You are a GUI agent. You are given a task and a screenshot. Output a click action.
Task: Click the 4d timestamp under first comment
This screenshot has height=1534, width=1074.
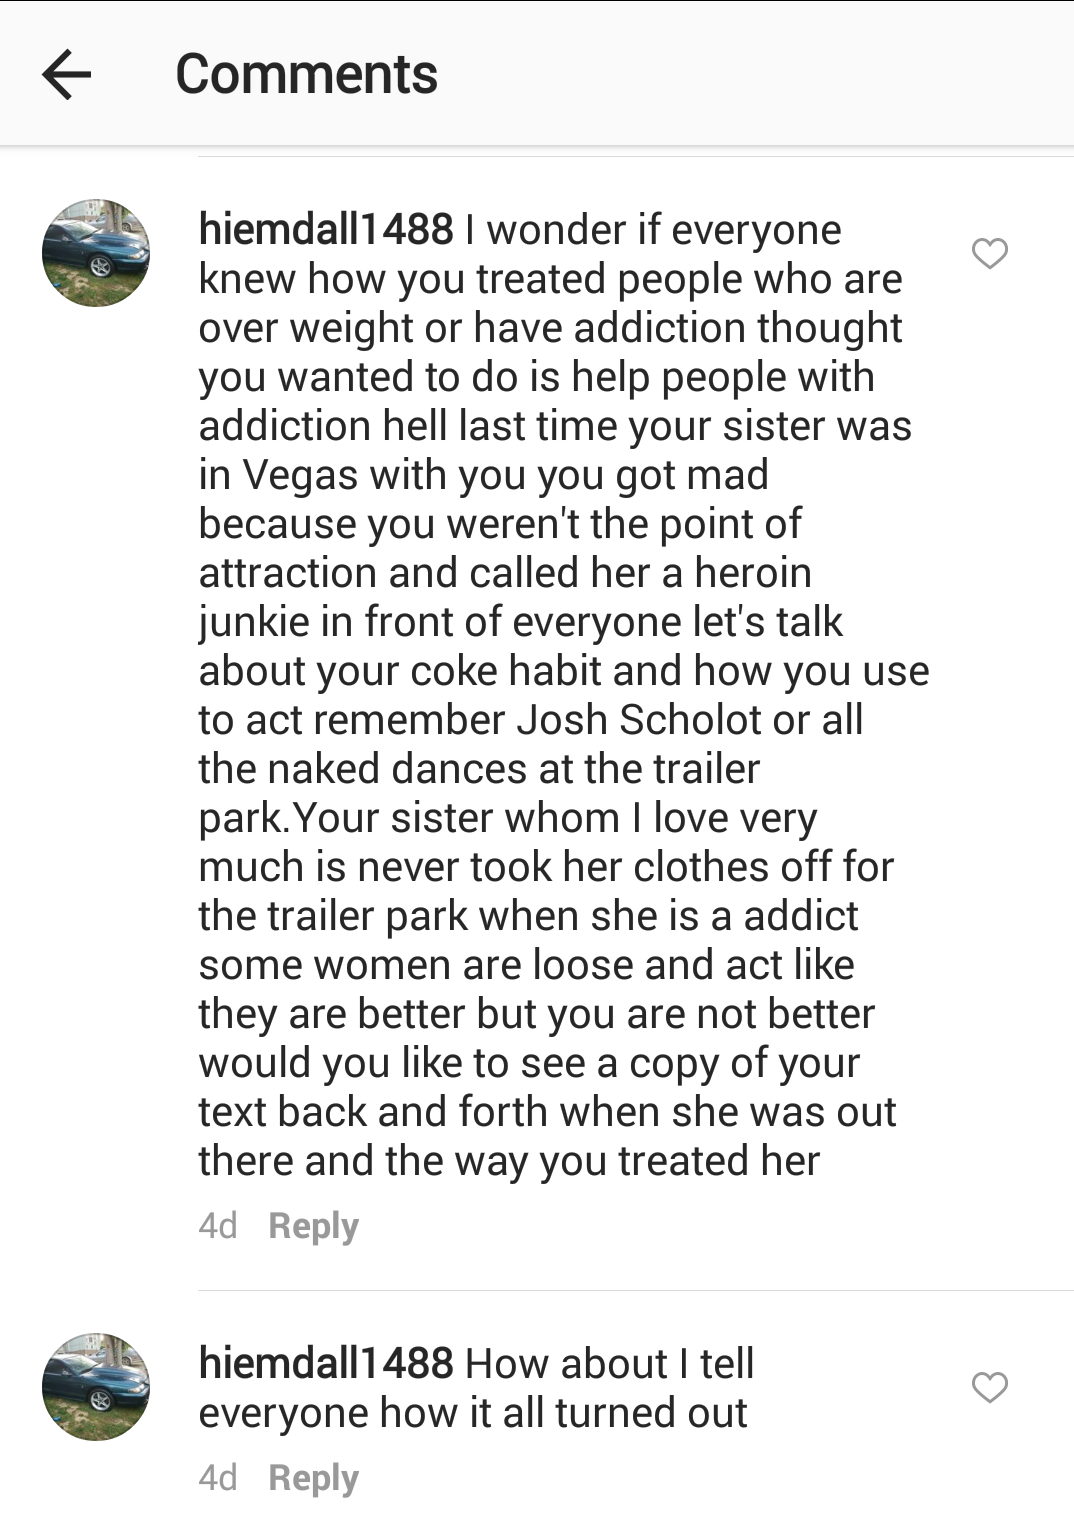tap(218, 1226)
